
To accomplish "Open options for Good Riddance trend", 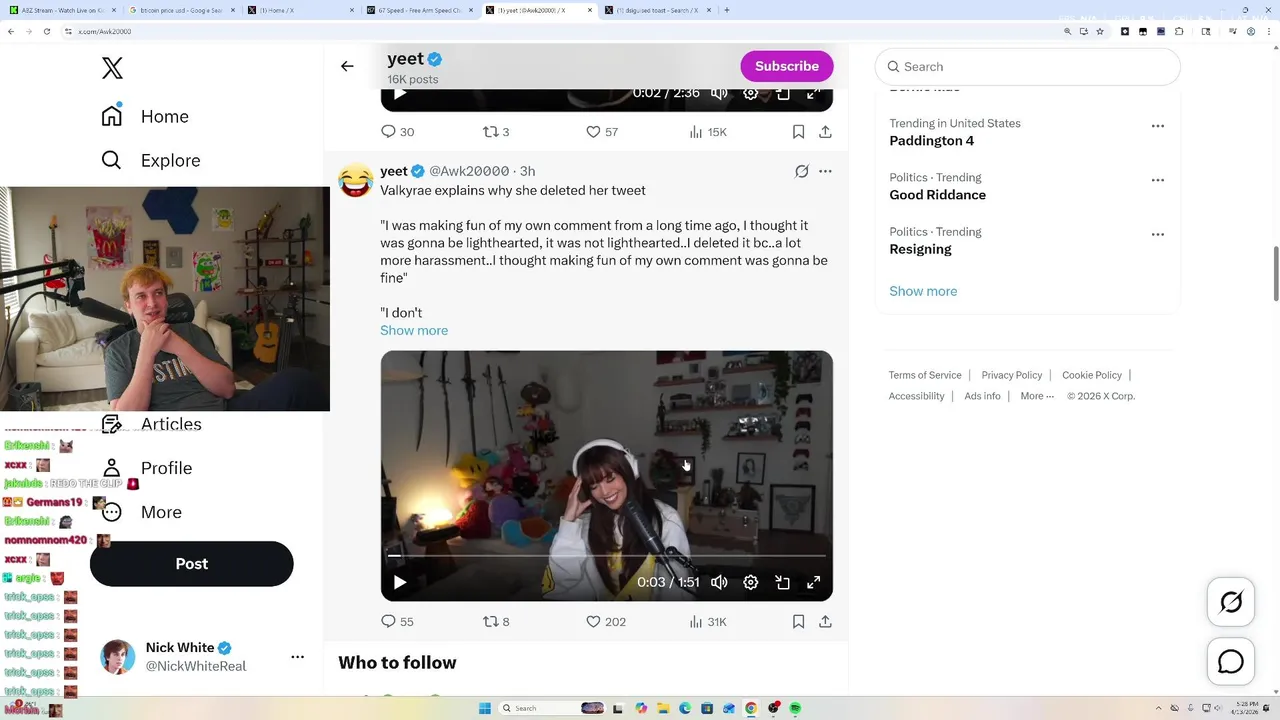I will (x=1157, y=180).
